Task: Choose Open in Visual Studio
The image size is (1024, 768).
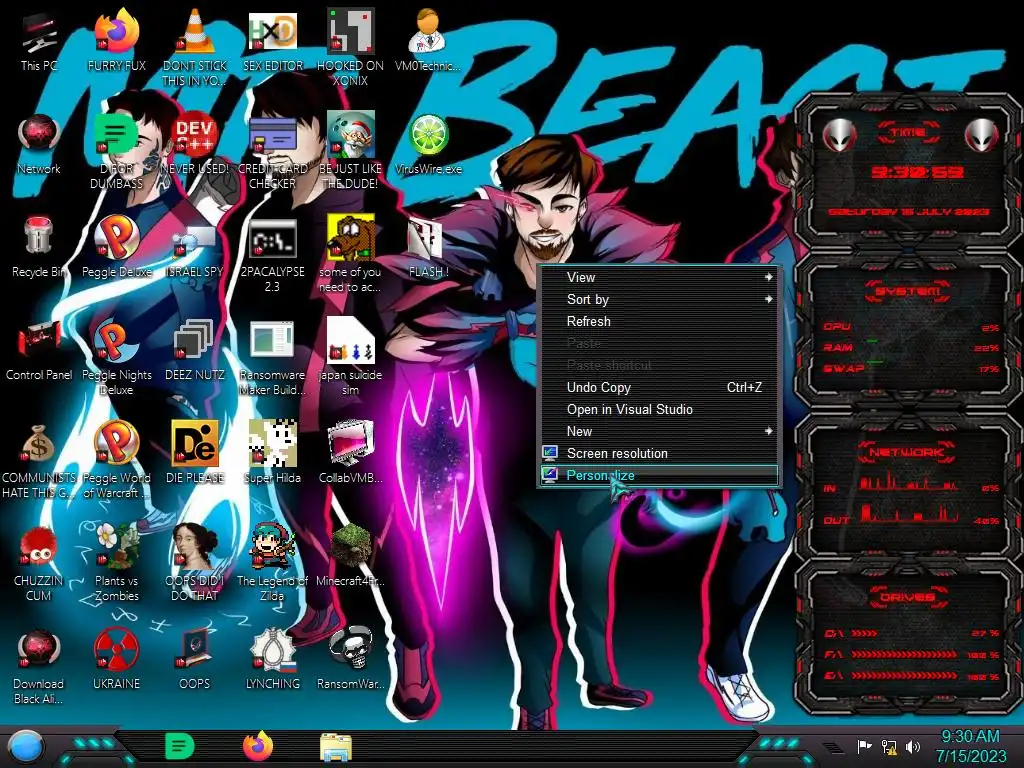Action: tap(660, 409)
